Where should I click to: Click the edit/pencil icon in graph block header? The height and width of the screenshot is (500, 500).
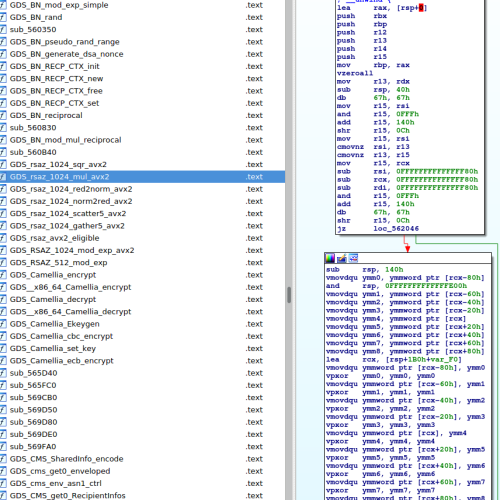coord(342,258)
